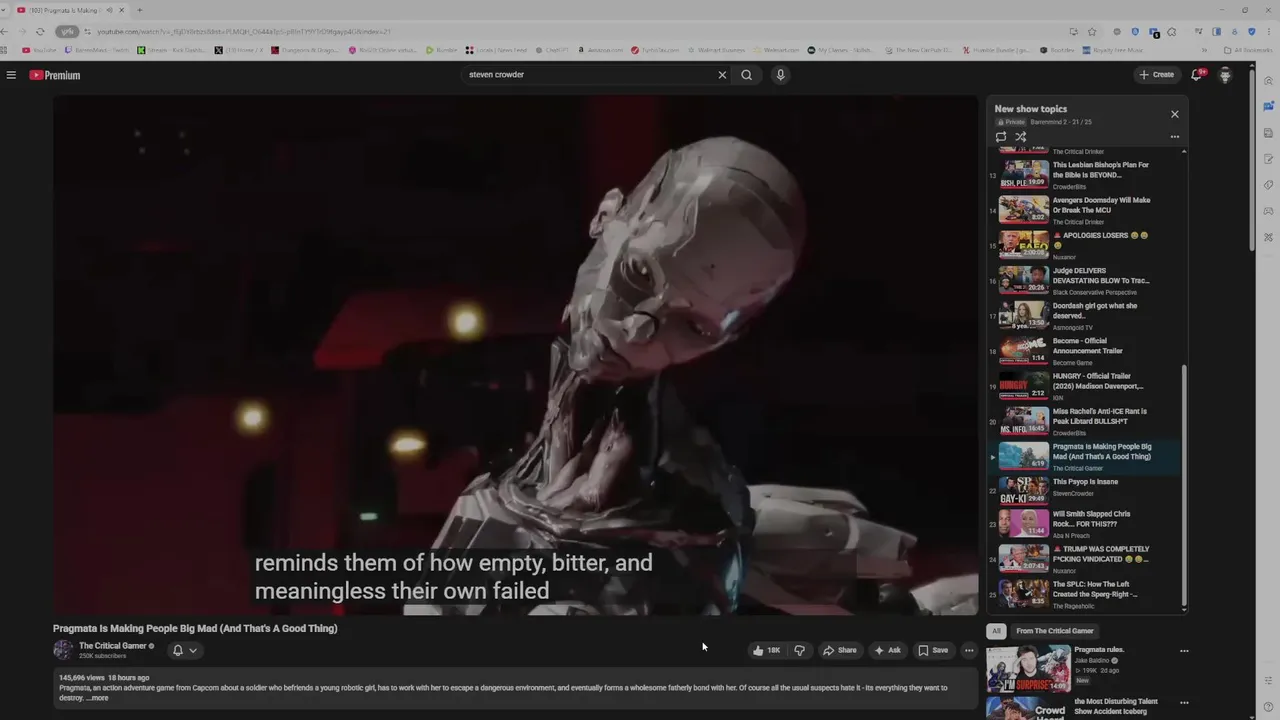Toggle shuffle playlist in New show topics
This screenshot has width=1280, height=720.
tap(1021, 137)
